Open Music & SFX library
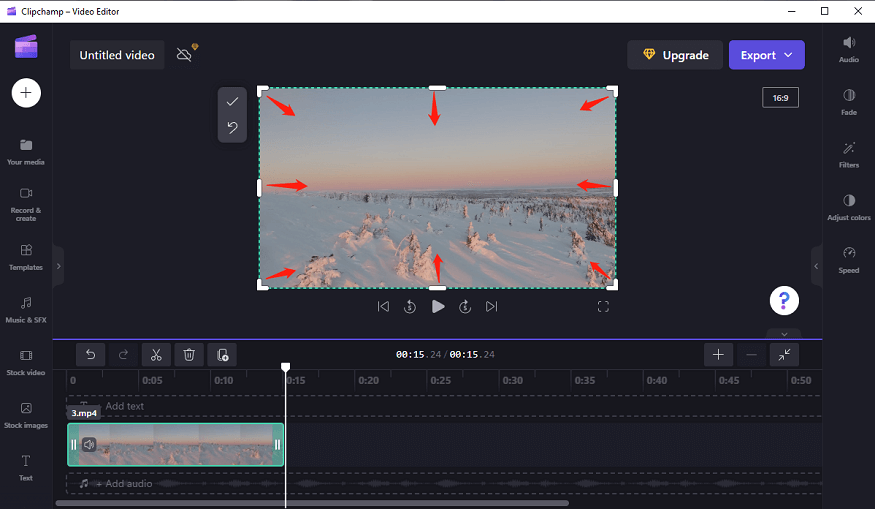The image size is (875, 509). (26, 310)
